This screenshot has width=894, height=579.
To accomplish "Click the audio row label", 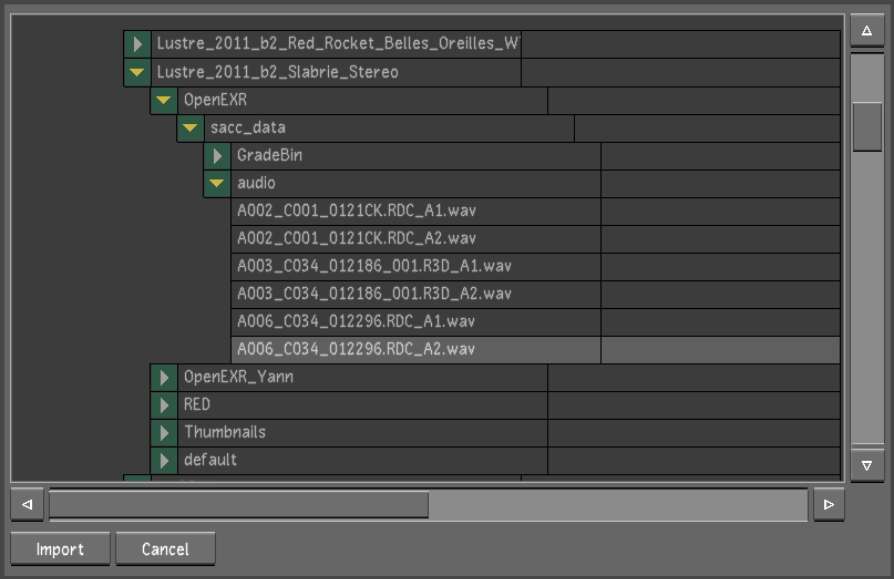I will tap(256, 184).
